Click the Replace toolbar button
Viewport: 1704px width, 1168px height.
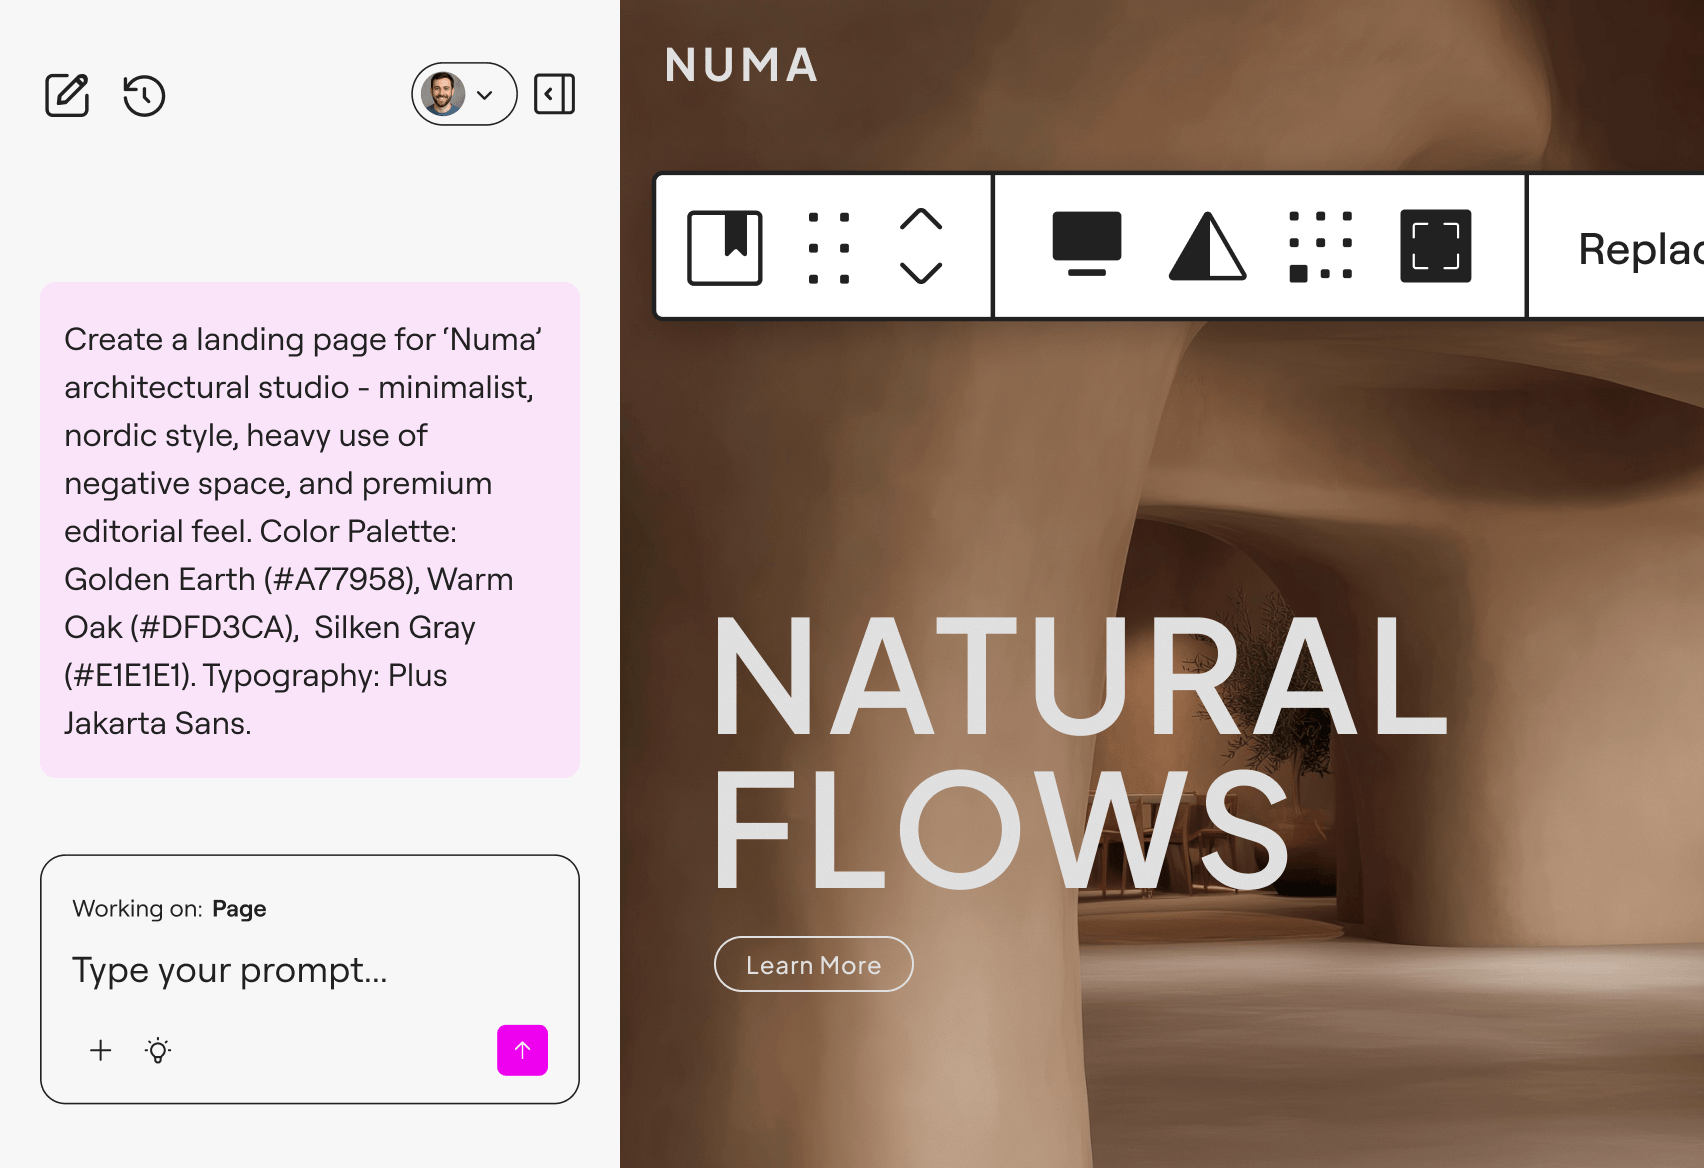1638,248
